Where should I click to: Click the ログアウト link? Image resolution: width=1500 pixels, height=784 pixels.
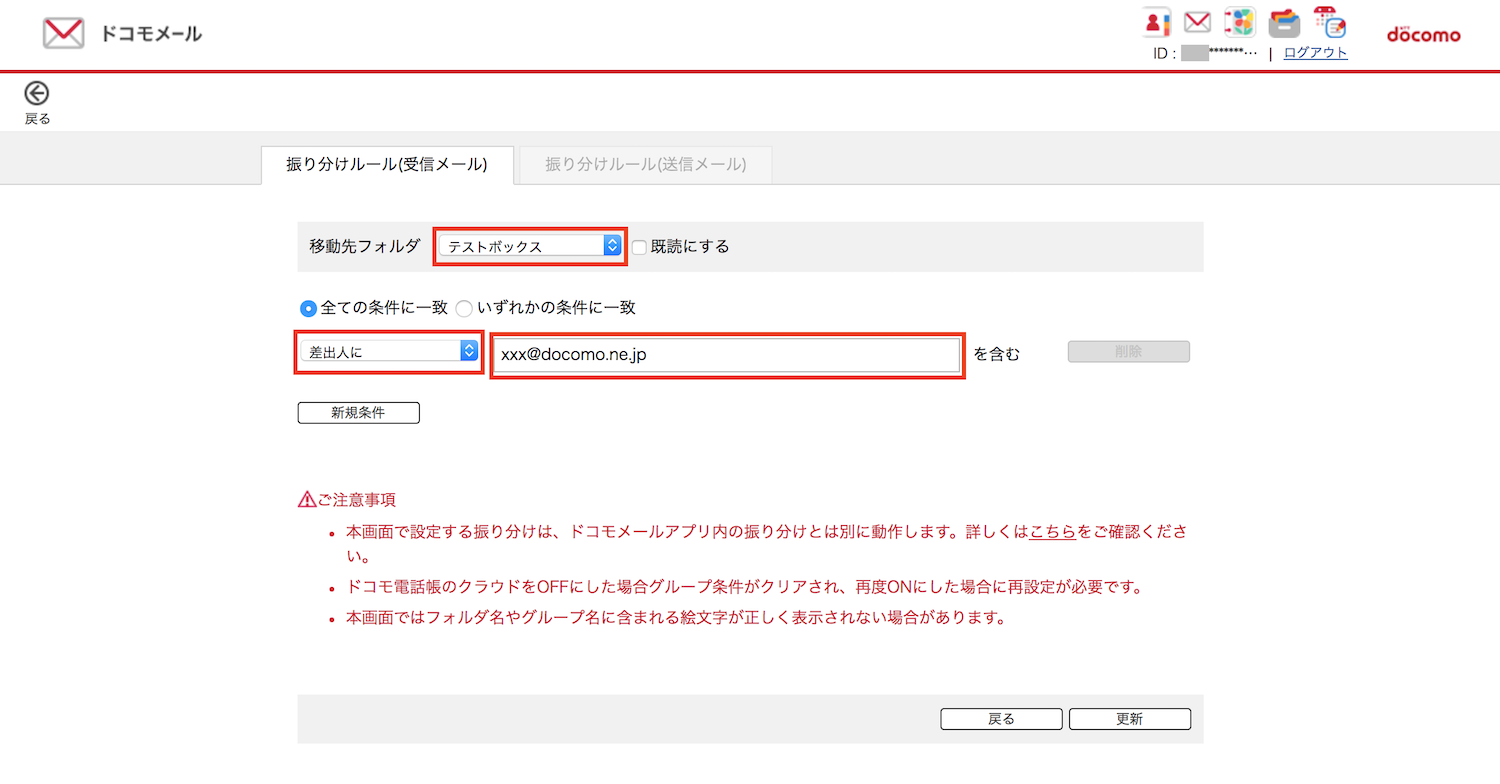click(1315, 53)
